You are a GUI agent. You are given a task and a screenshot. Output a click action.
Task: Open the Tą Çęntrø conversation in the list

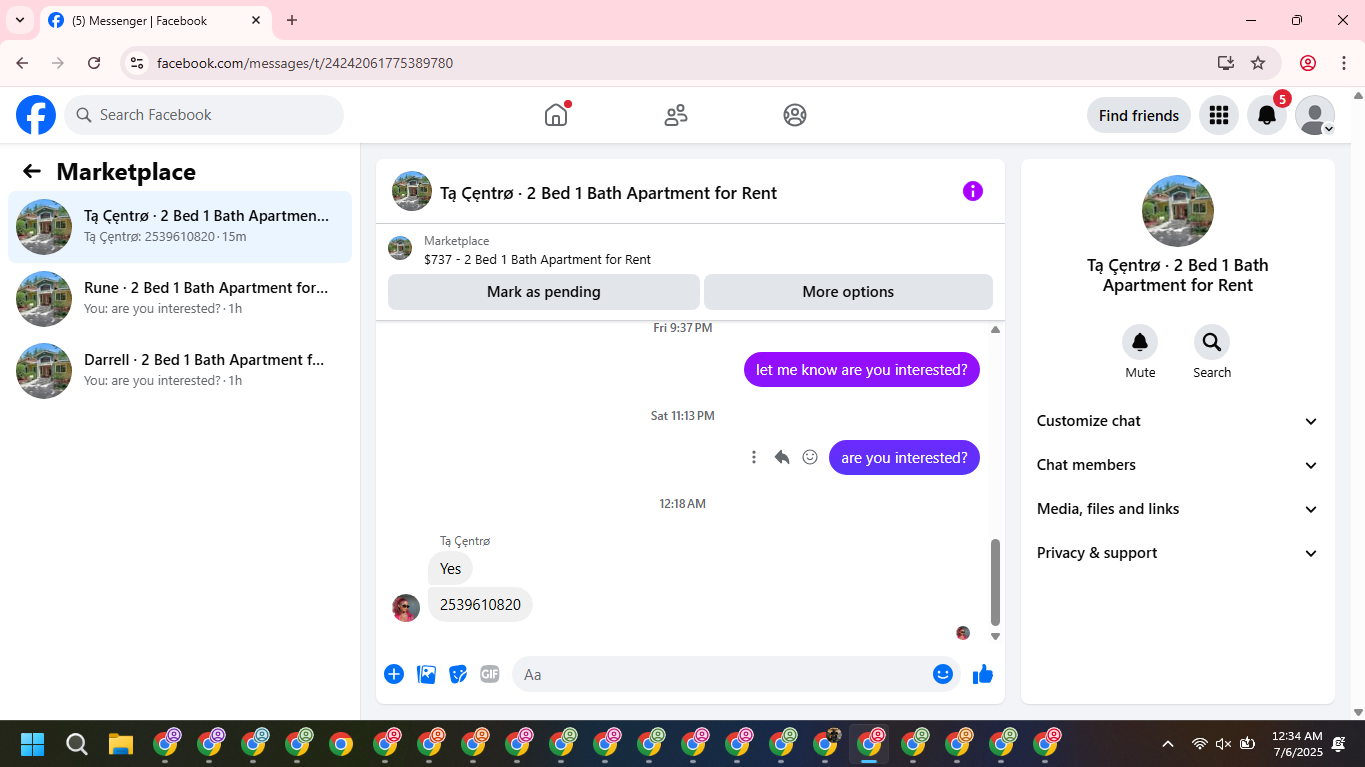180,227
